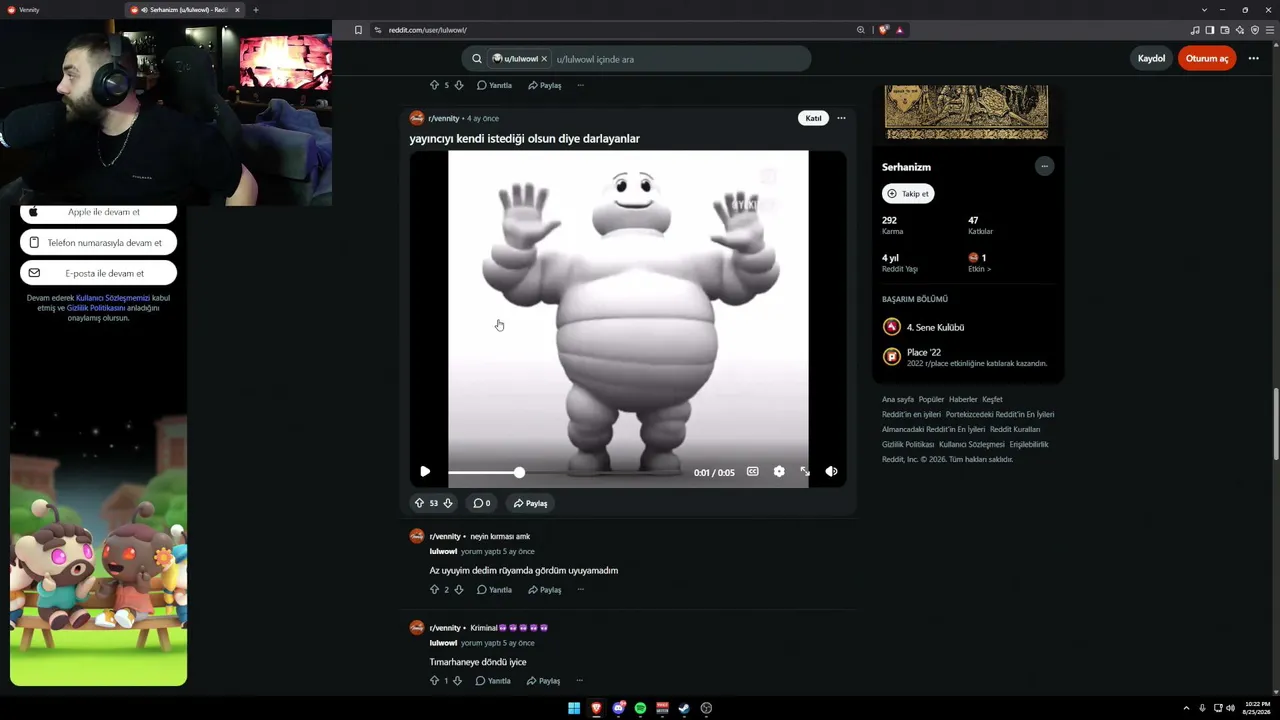Viewport: 1280px width, 720px height.
Task: Open the Windows Start menu
Action: 574,708
